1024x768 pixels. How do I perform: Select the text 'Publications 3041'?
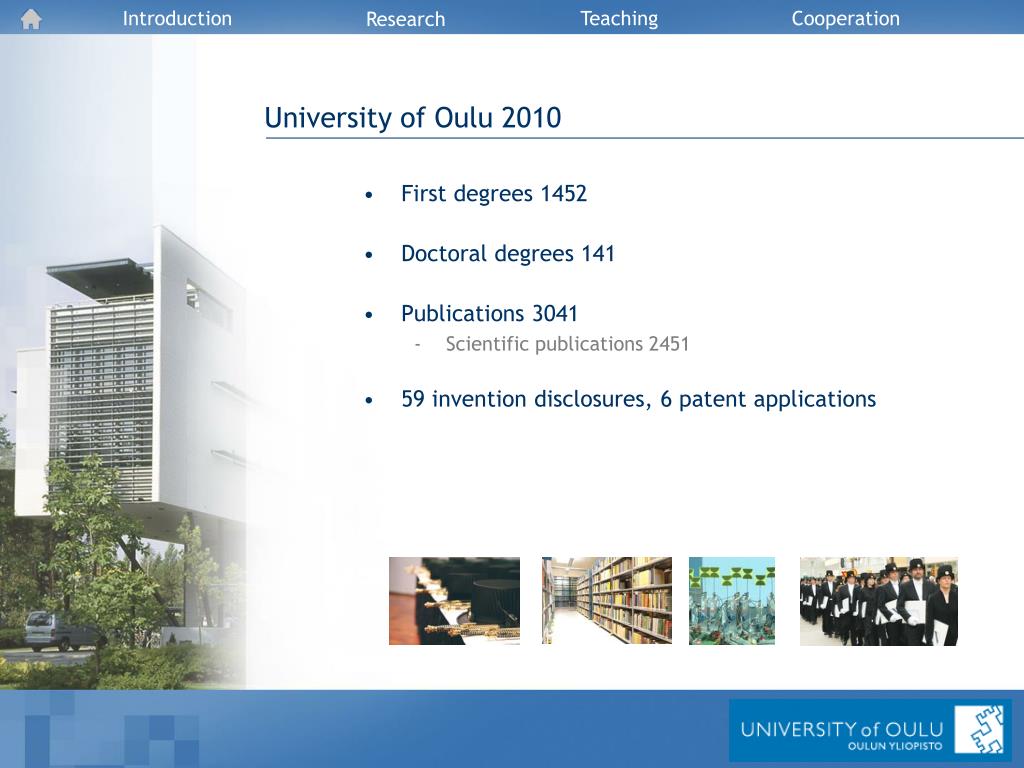pos(489,313)
